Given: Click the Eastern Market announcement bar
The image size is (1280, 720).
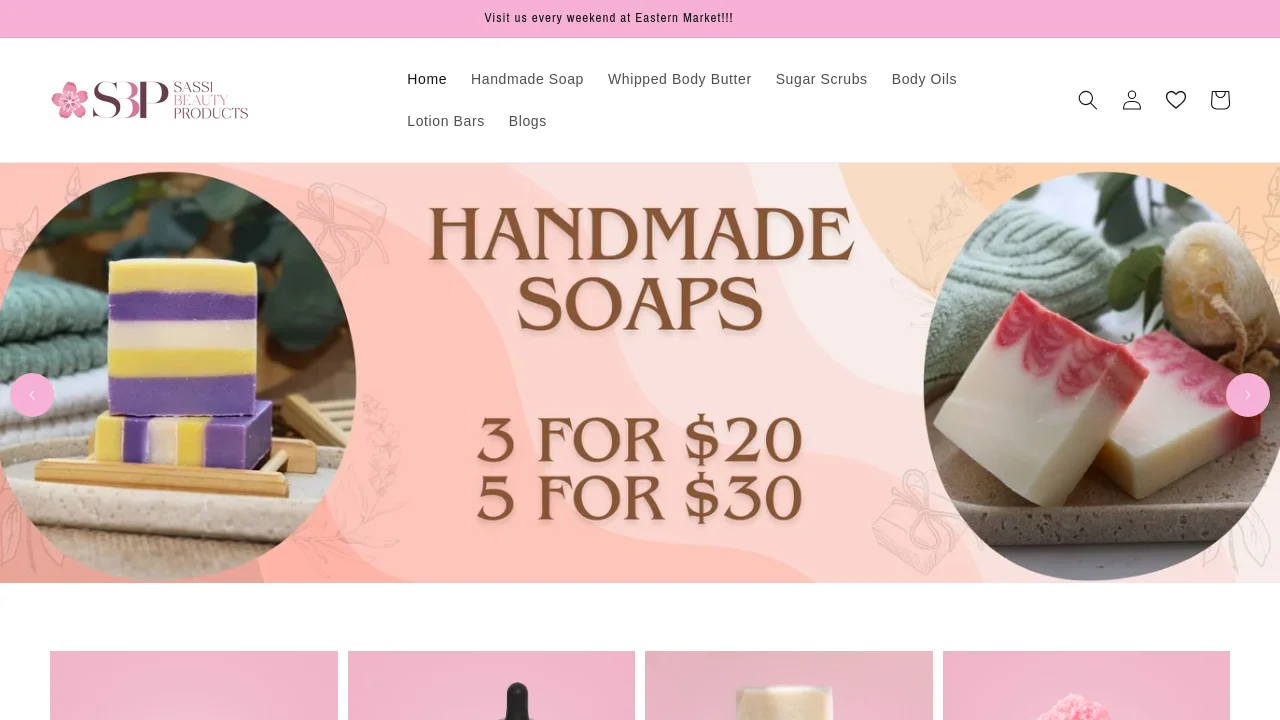Looking at the screenshot, I should [609, 18].
